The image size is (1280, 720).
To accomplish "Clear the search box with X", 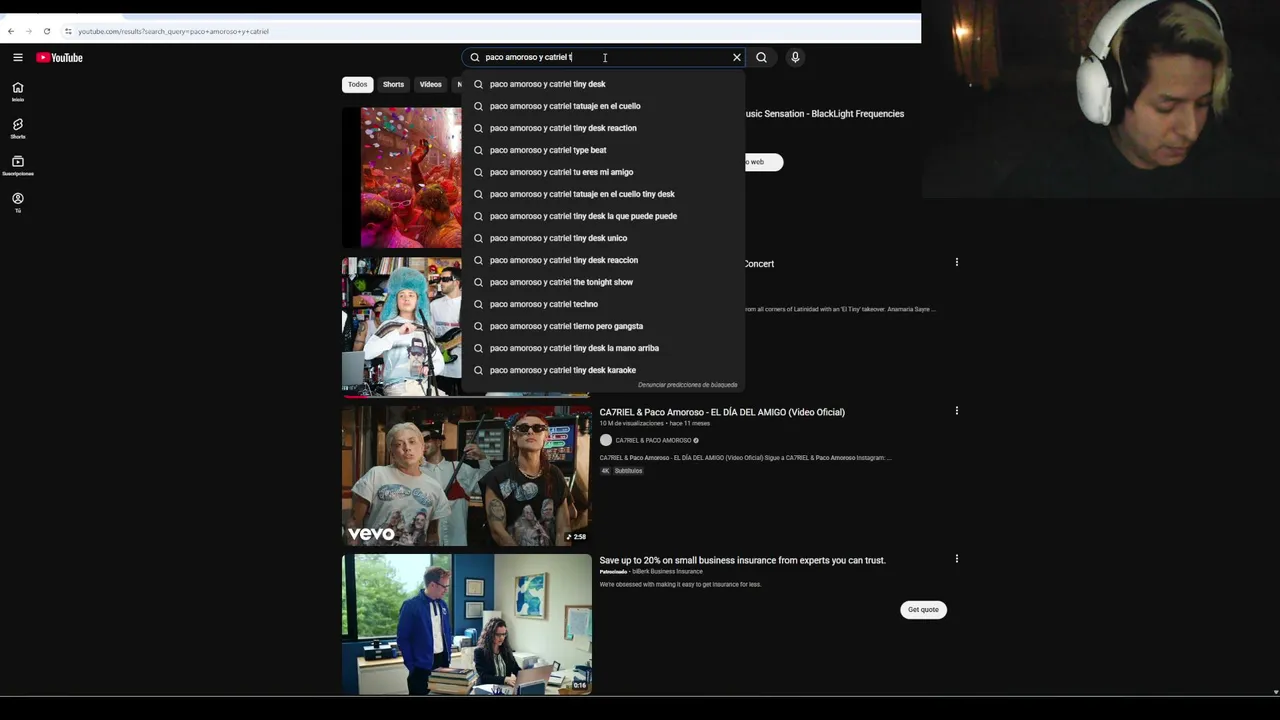I will pos(737,57).
